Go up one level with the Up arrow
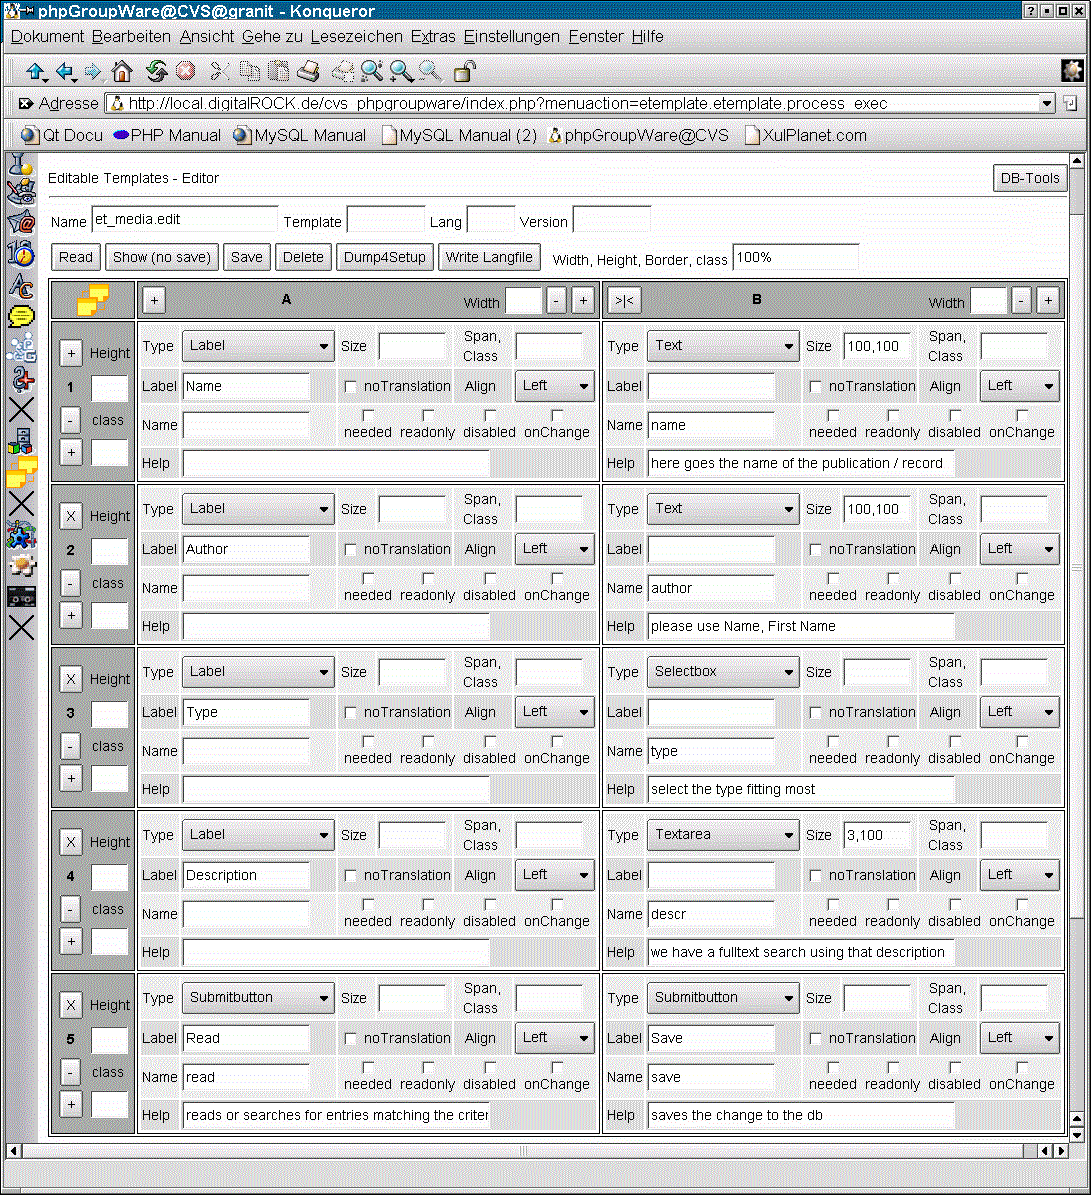The width and height of the screenshot is (1091, 1195). point(35,72)
